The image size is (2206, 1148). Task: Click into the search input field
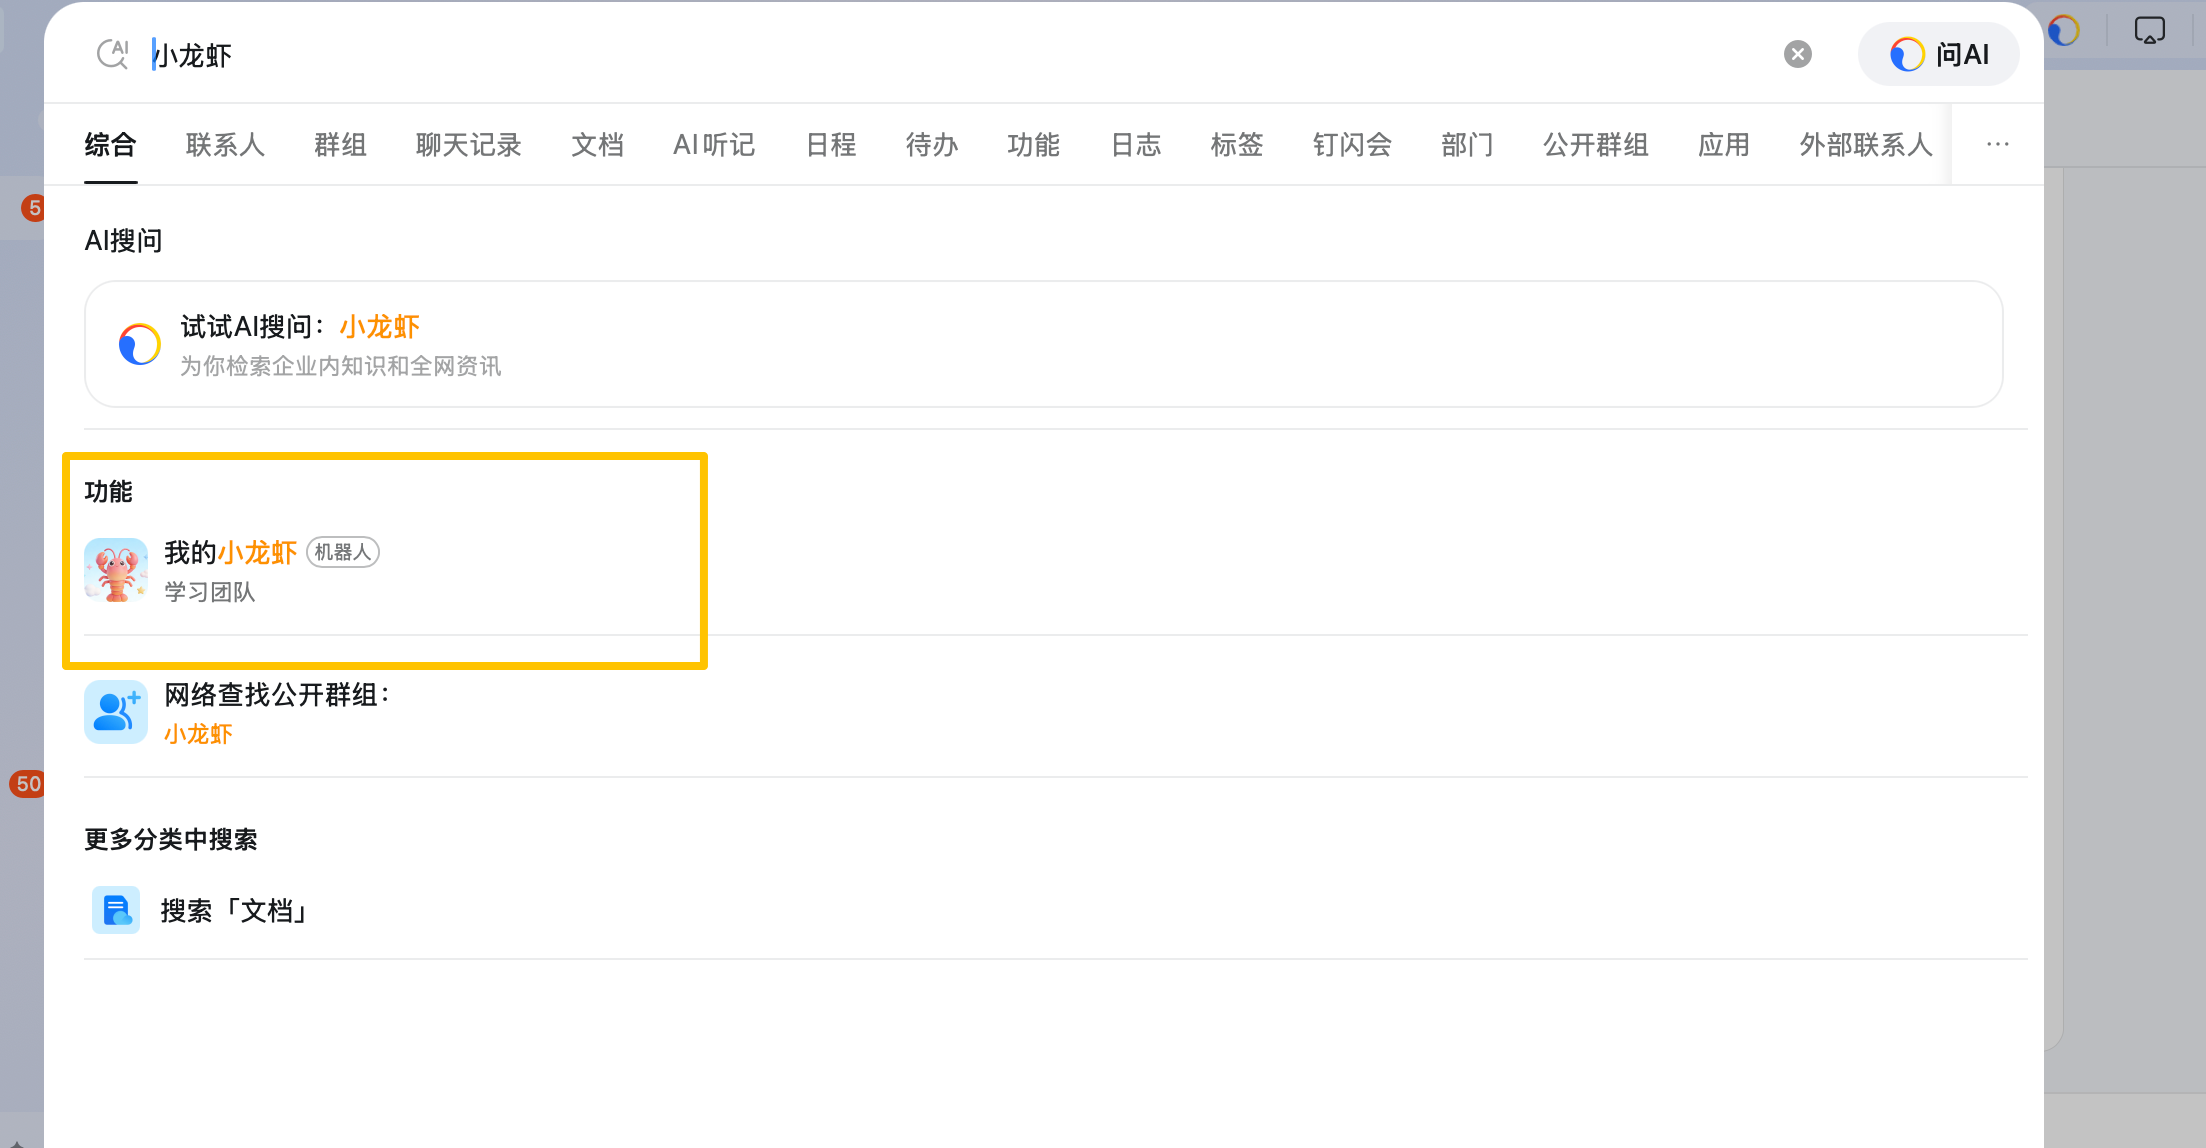[x=900, y=55]
